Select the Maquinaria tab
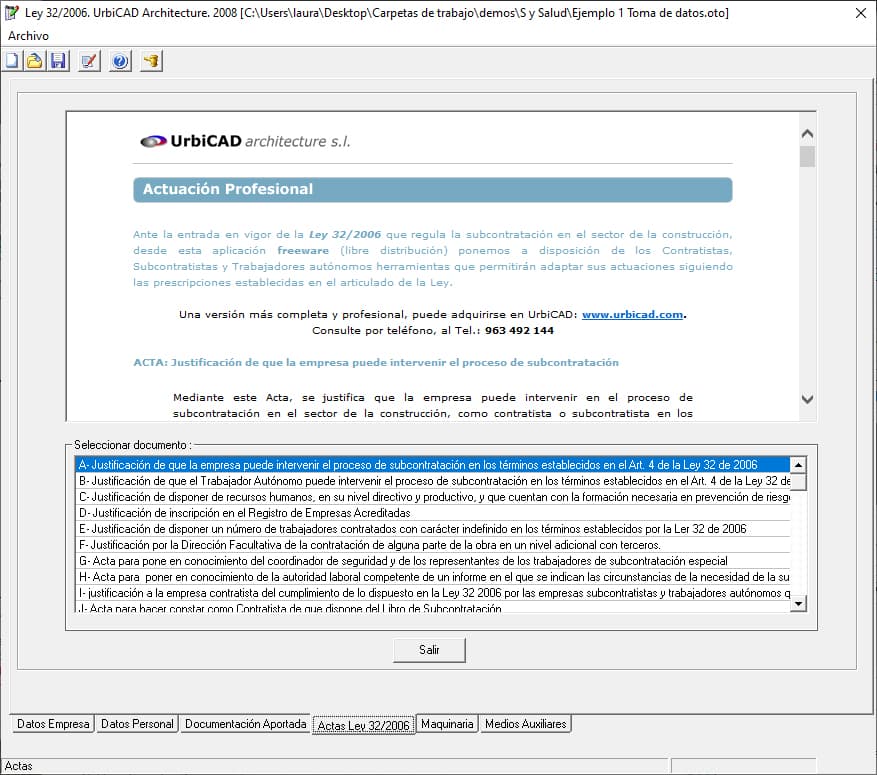 447,724
